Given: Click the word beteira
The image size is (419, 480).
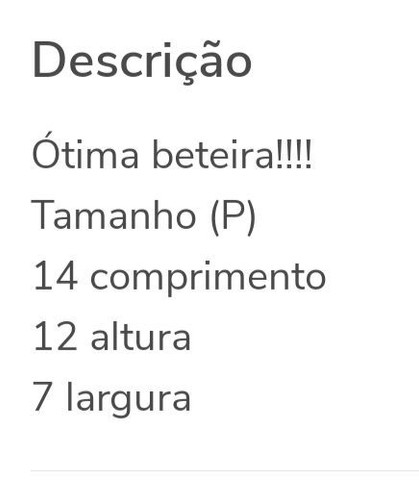Looking at the screenshot, I should pos(213,155).
